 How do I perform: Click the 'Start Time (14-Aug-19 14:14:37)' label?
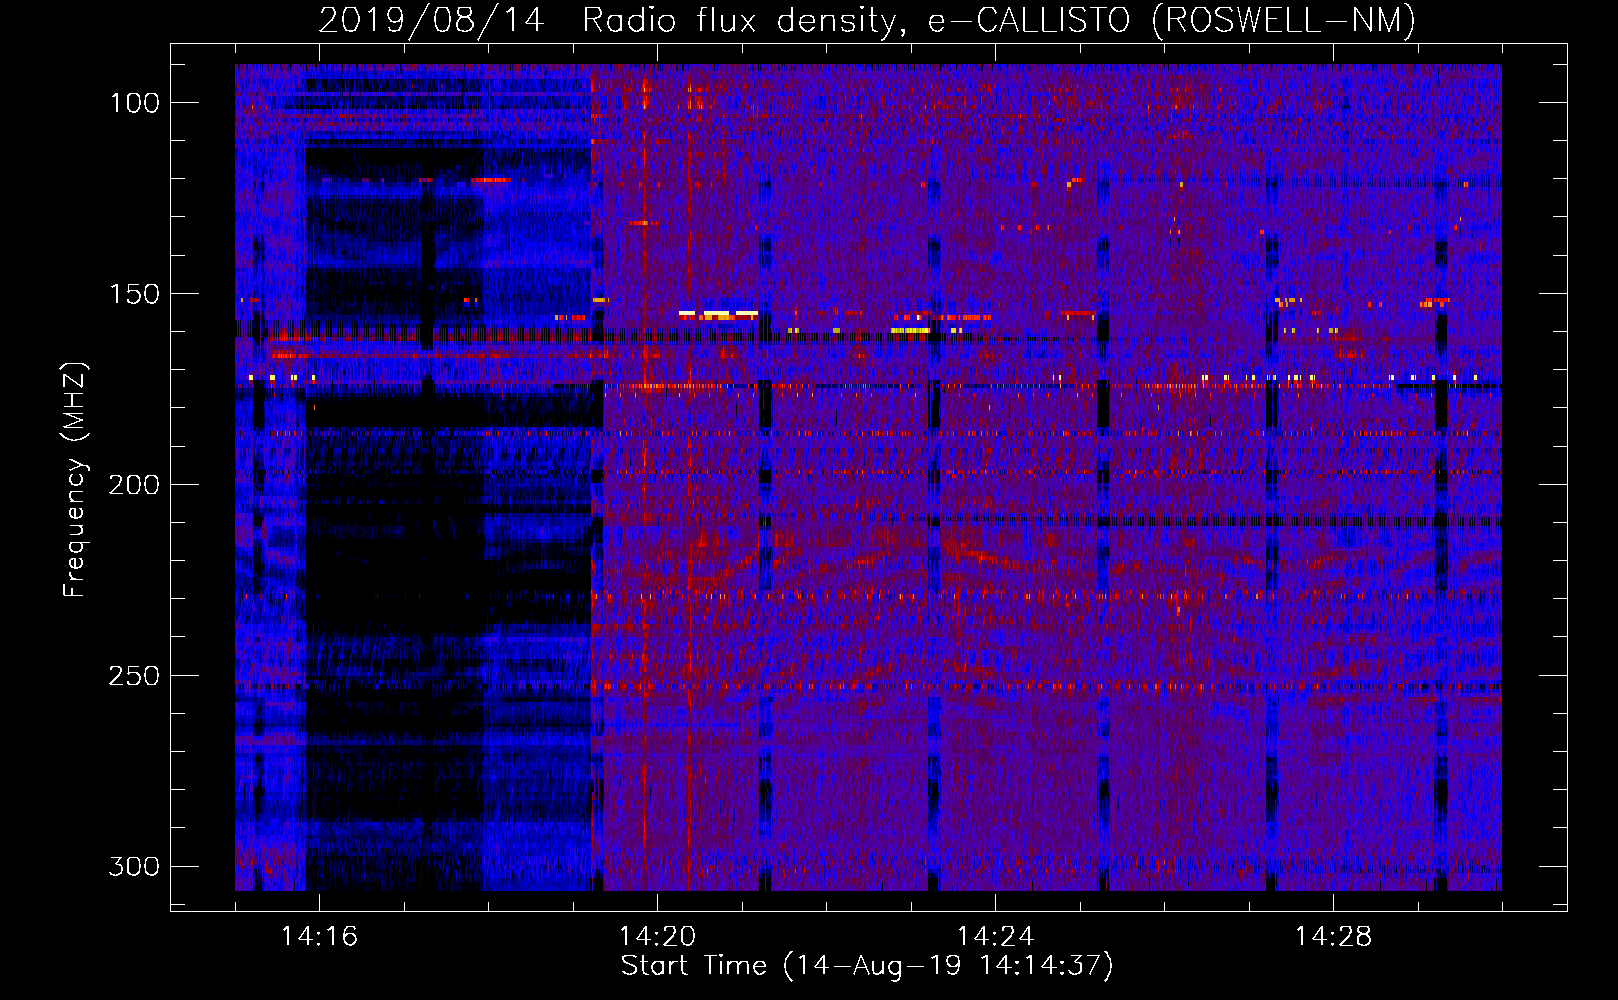coord(867,966)
